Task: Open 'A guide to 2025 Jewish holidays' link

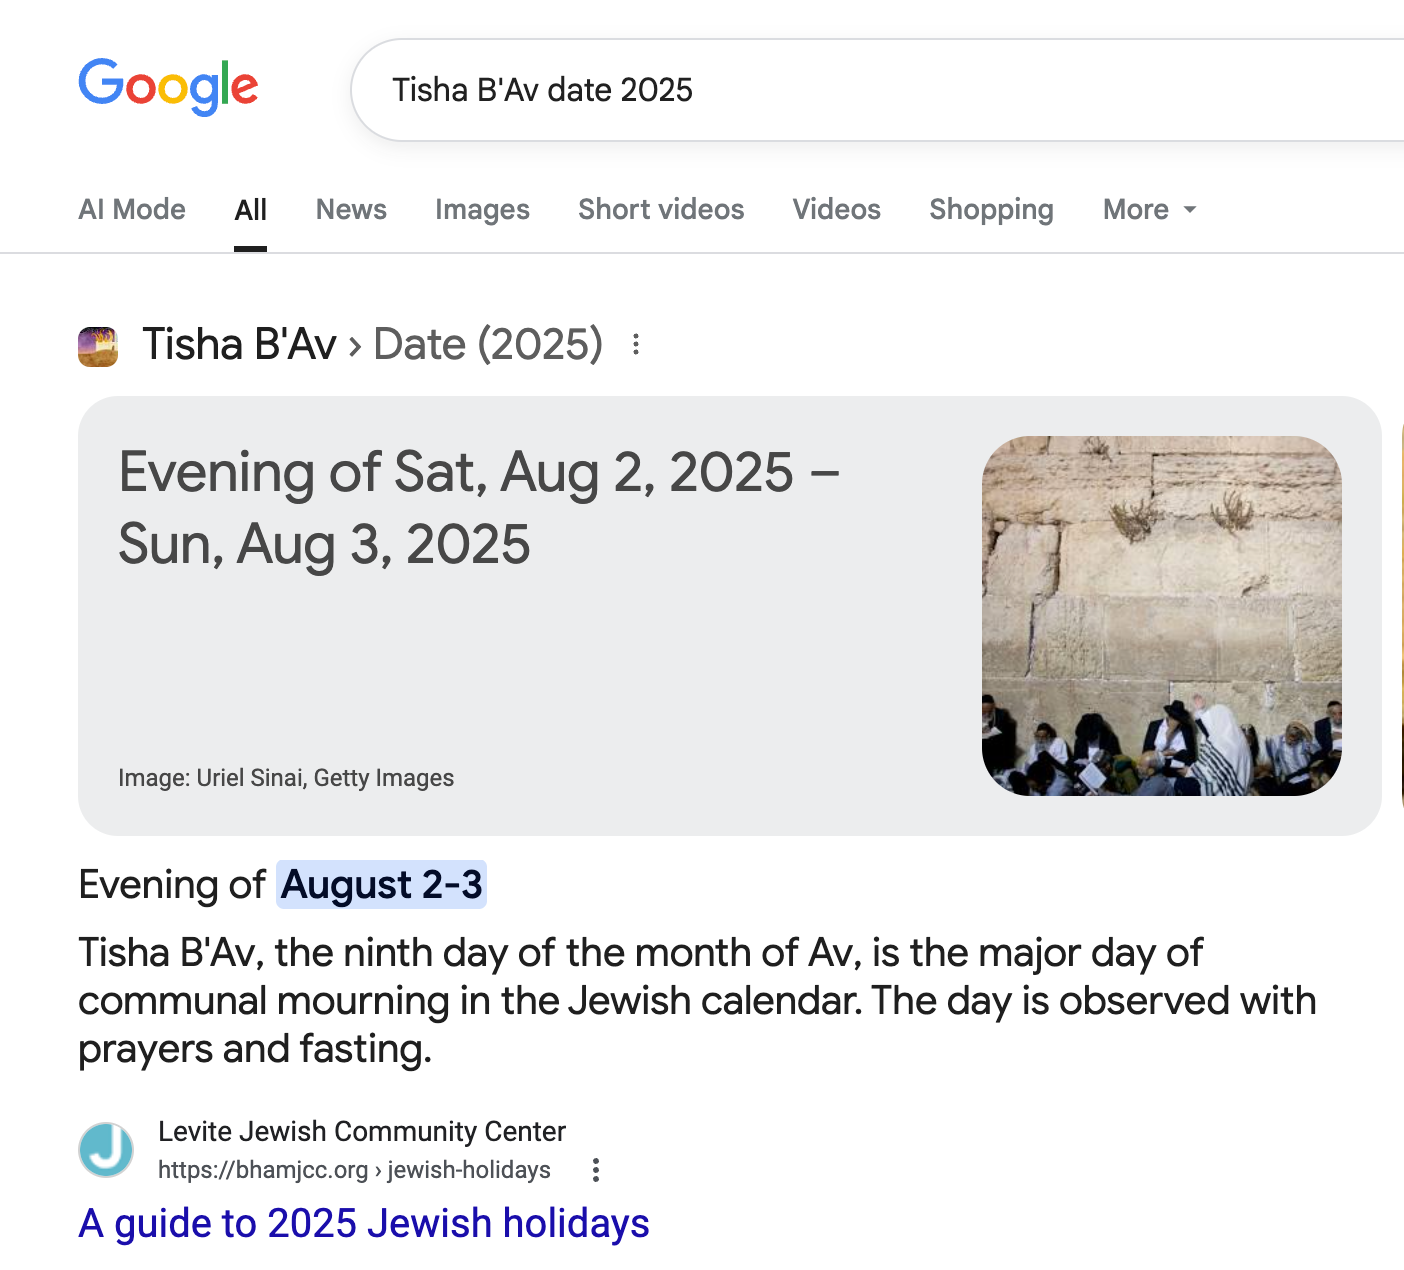Action: point(364,1223)
